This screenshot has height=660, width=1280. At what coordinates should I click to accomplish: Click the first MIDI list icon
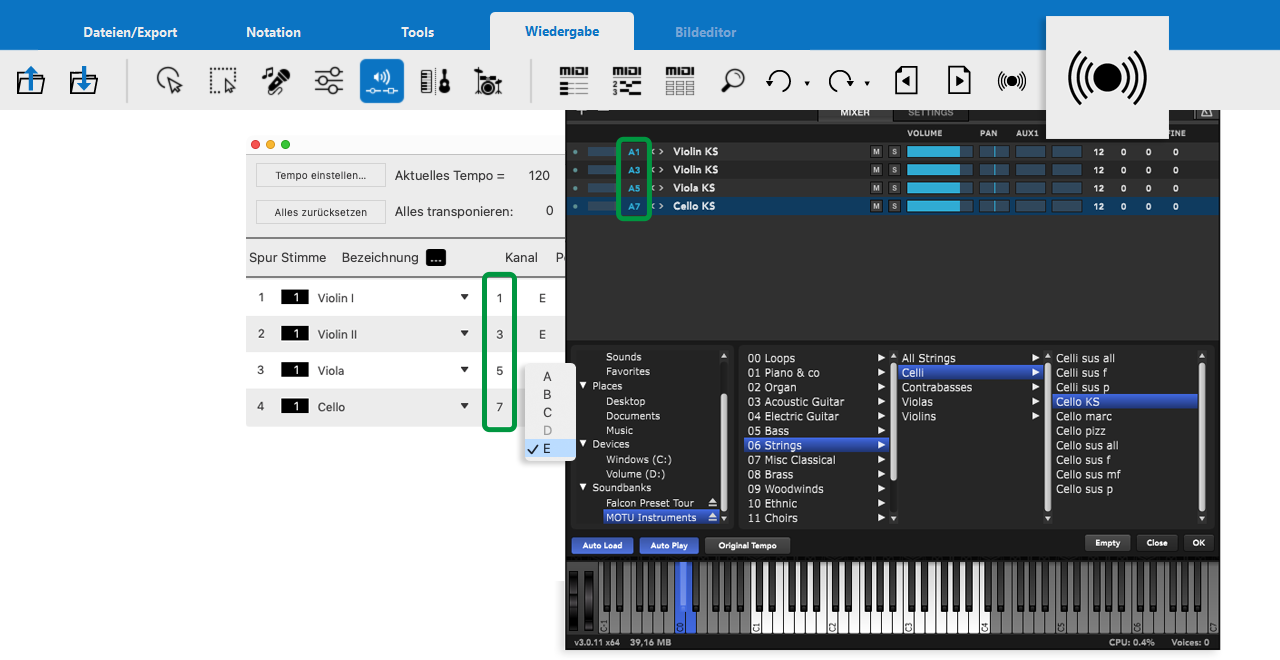pyautogui.click(x=574, y=81)
